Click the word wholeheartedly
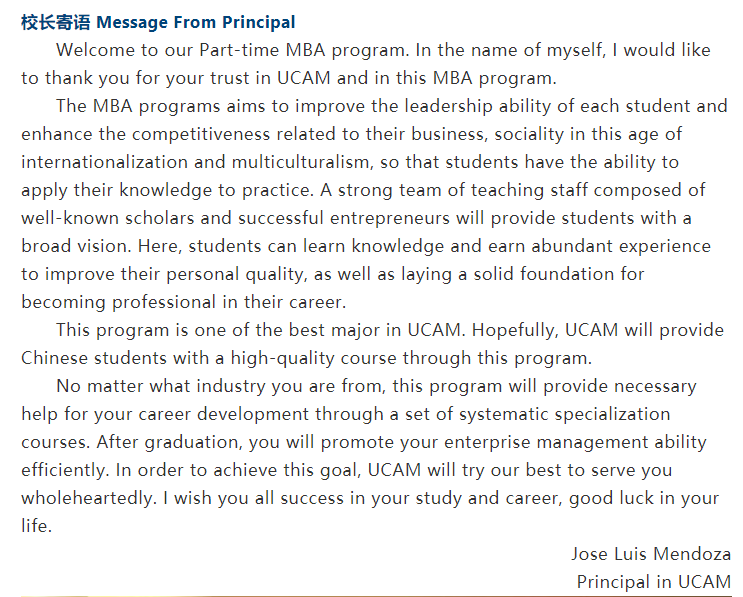This screenshot has height=597, width=743. point(88,498)
